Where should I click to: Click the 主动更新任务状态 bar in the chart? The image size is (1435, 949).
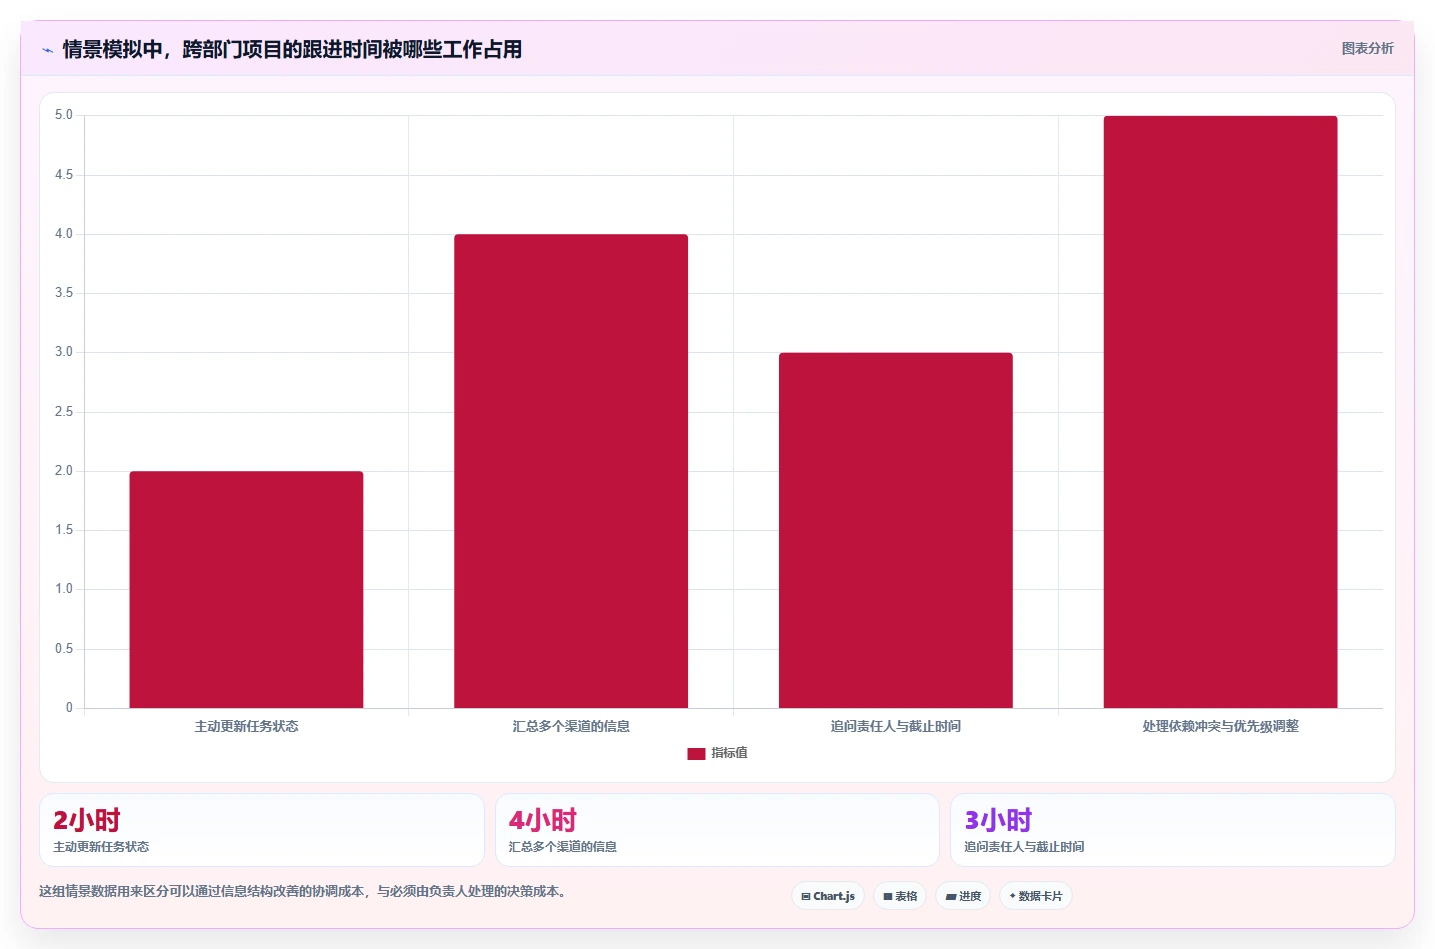tap(246, 589)
